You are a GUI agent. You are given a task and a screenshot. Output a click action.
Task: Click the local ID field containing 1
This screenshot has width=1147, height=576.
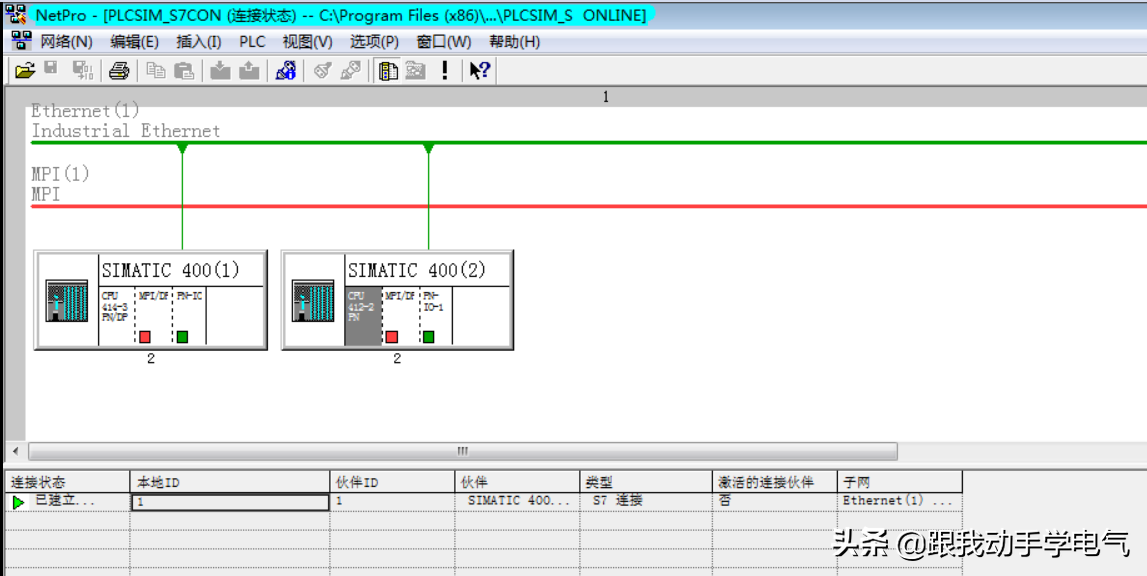click(230, 501)
